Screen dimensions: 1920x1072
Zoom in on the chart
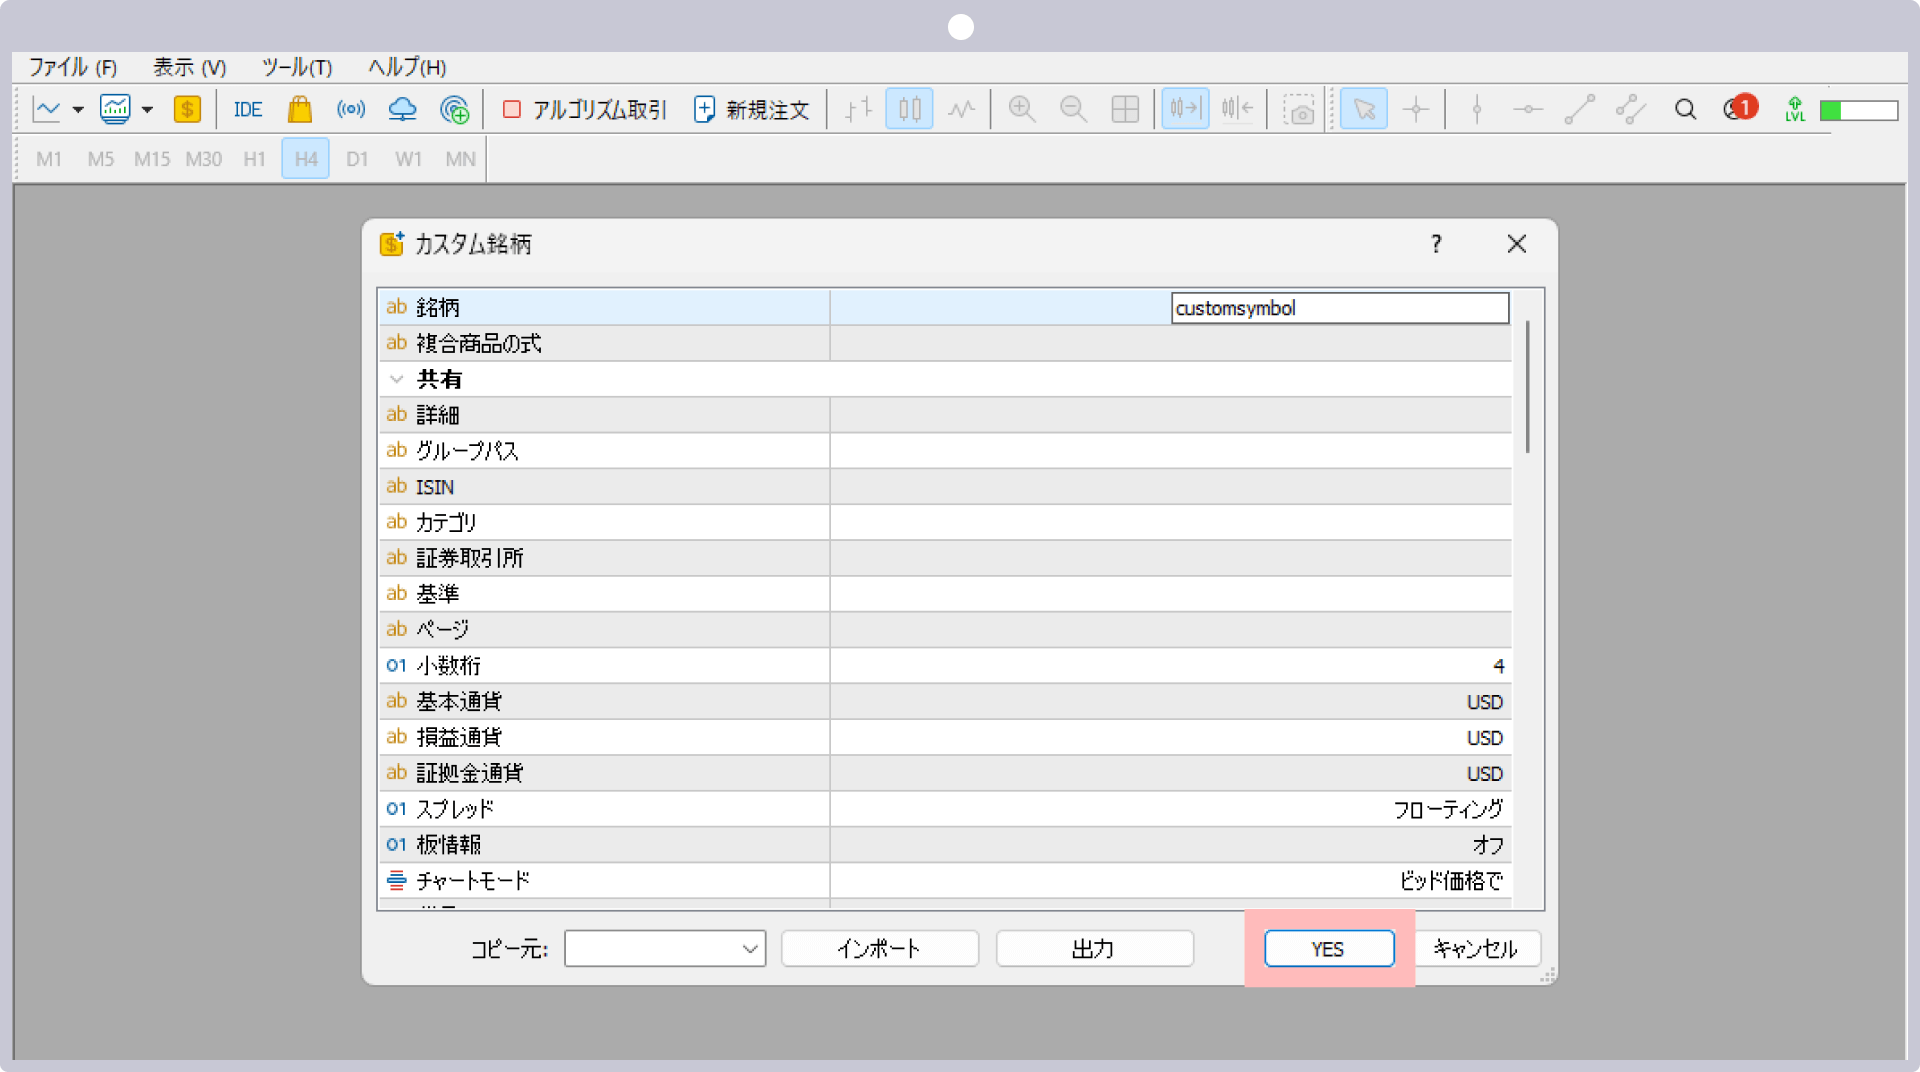(1022, 109)
